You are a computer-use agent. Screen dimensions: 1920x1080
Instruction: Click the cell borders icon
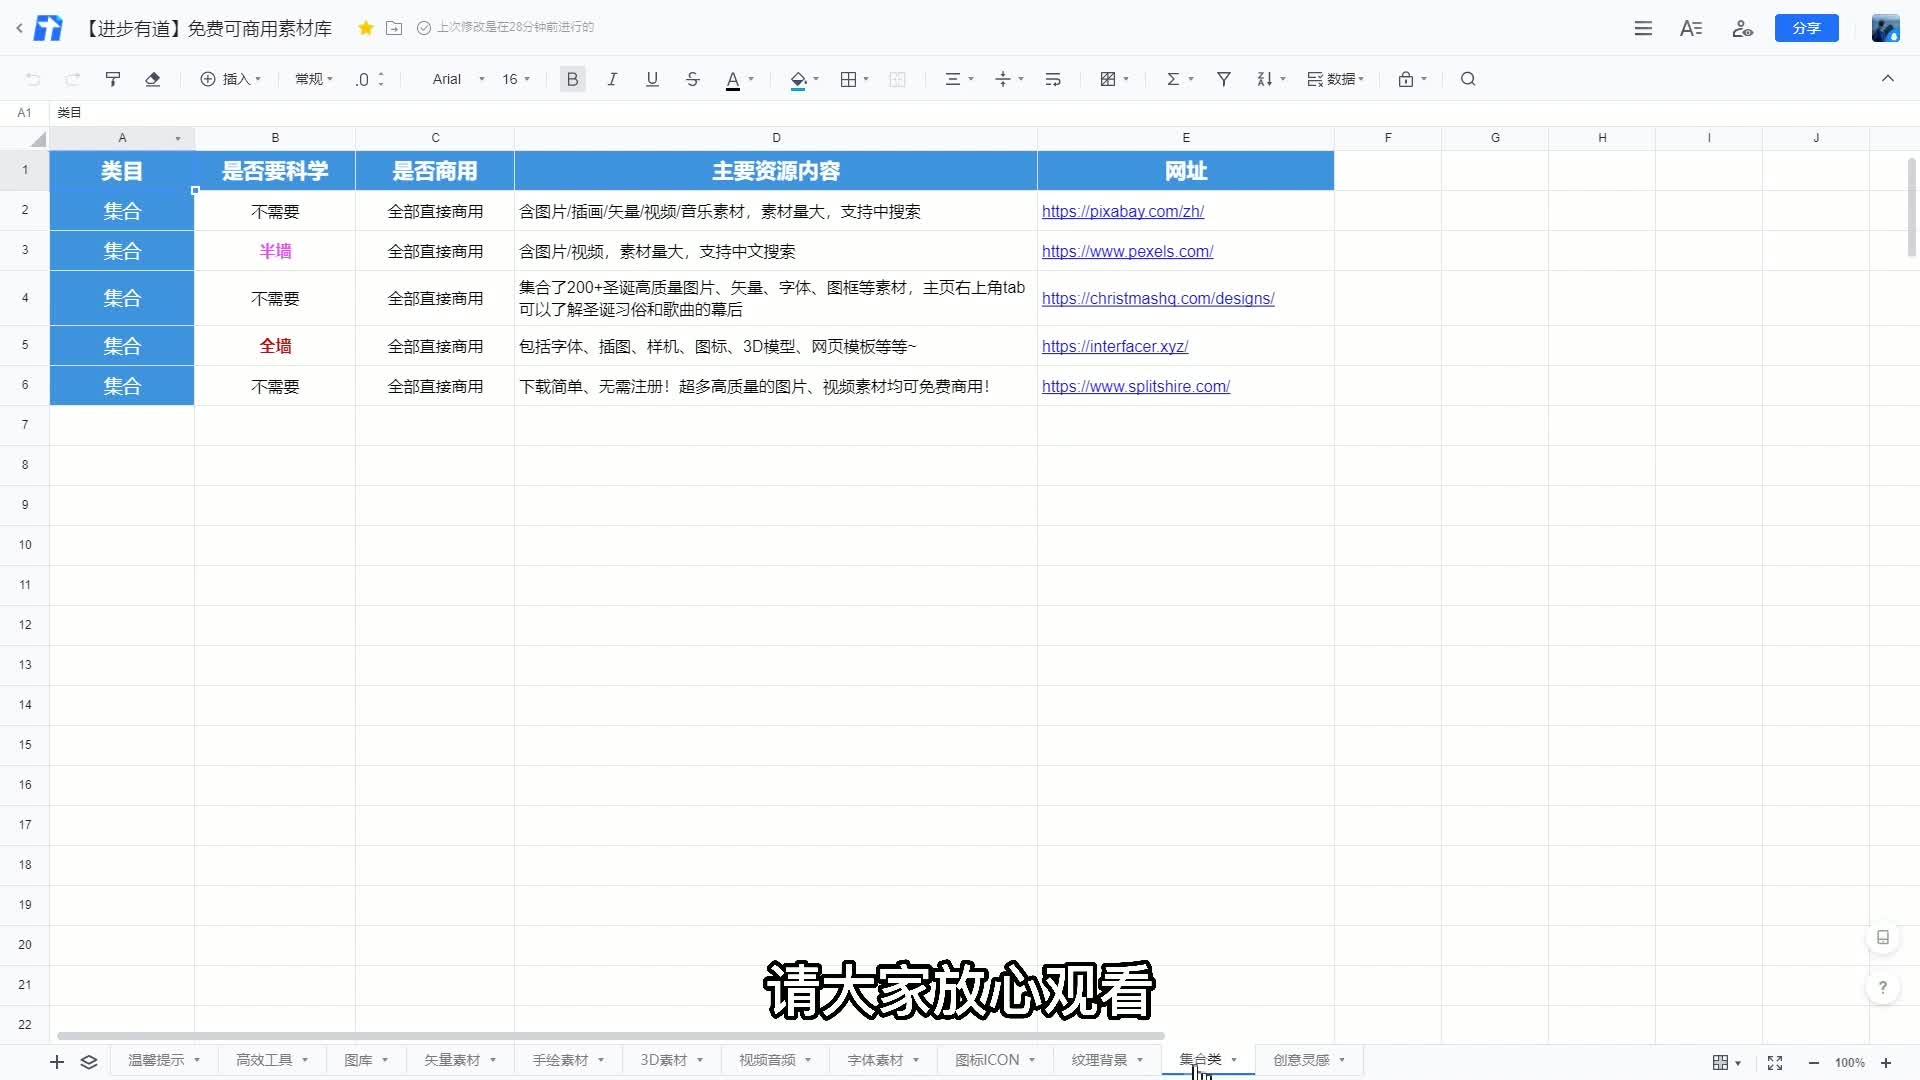click(x=848, y=79)
